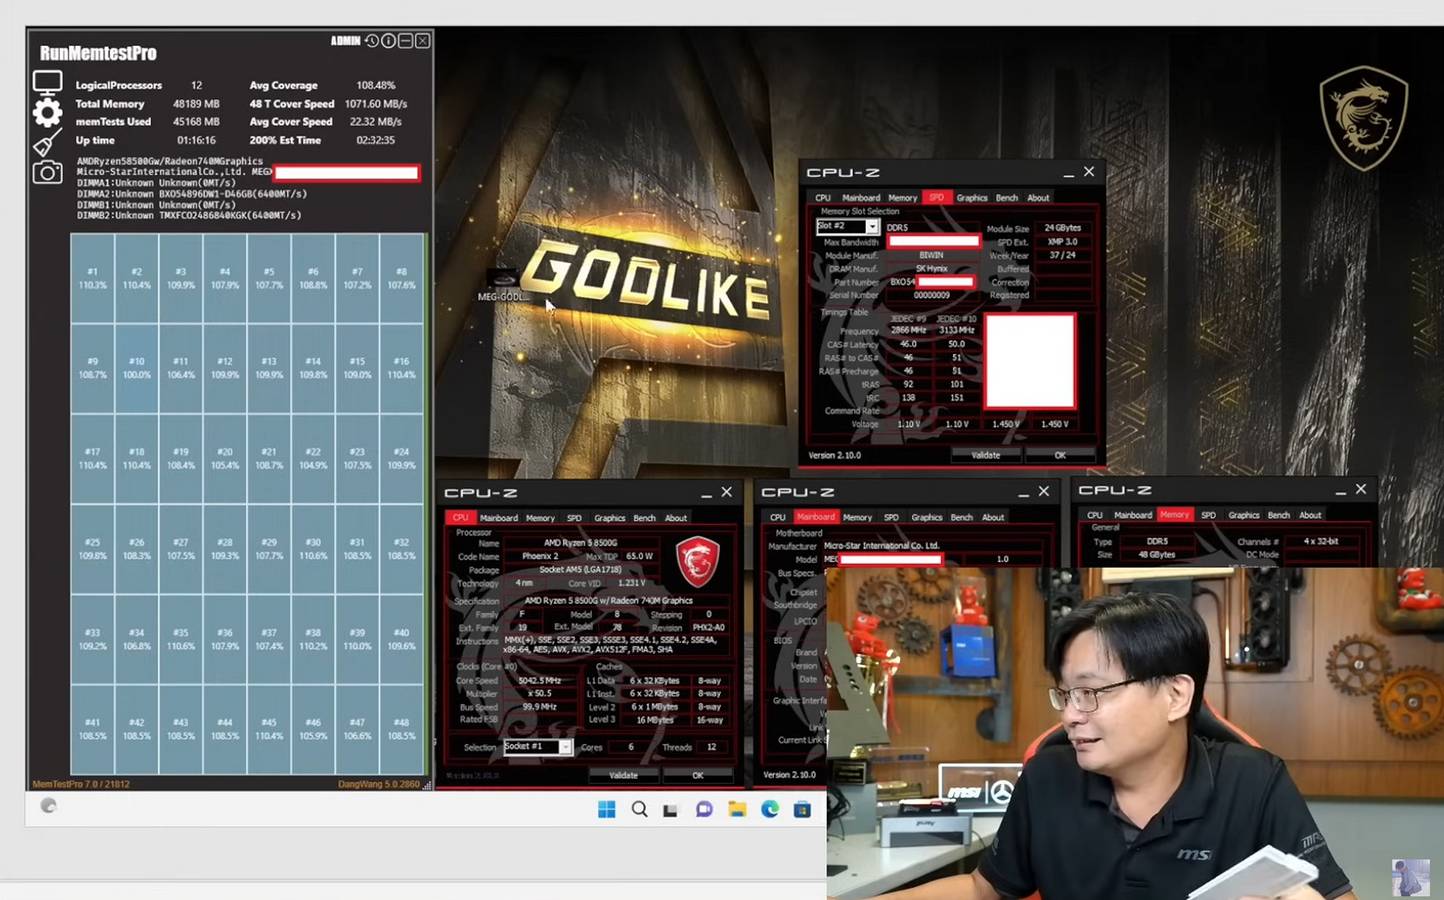
Task: Open Windows Search in the taskbar
Action: (x=640, y=809)
